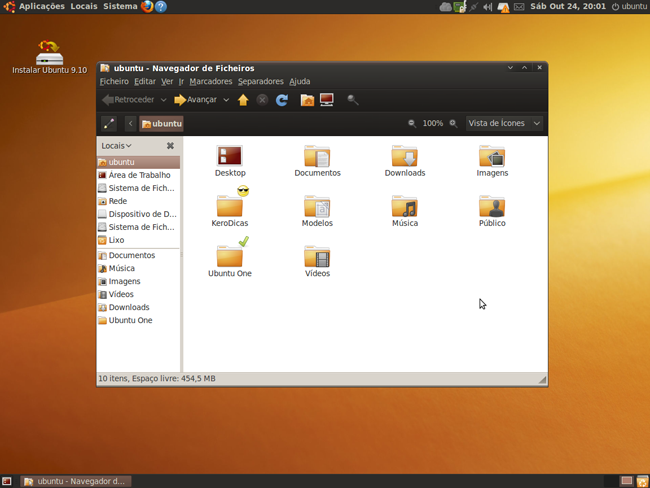Viewport: 650px width, 488px height.
Task: Click the taskbar ubuntu Navegador window button
Action: (x=76, y=481)
